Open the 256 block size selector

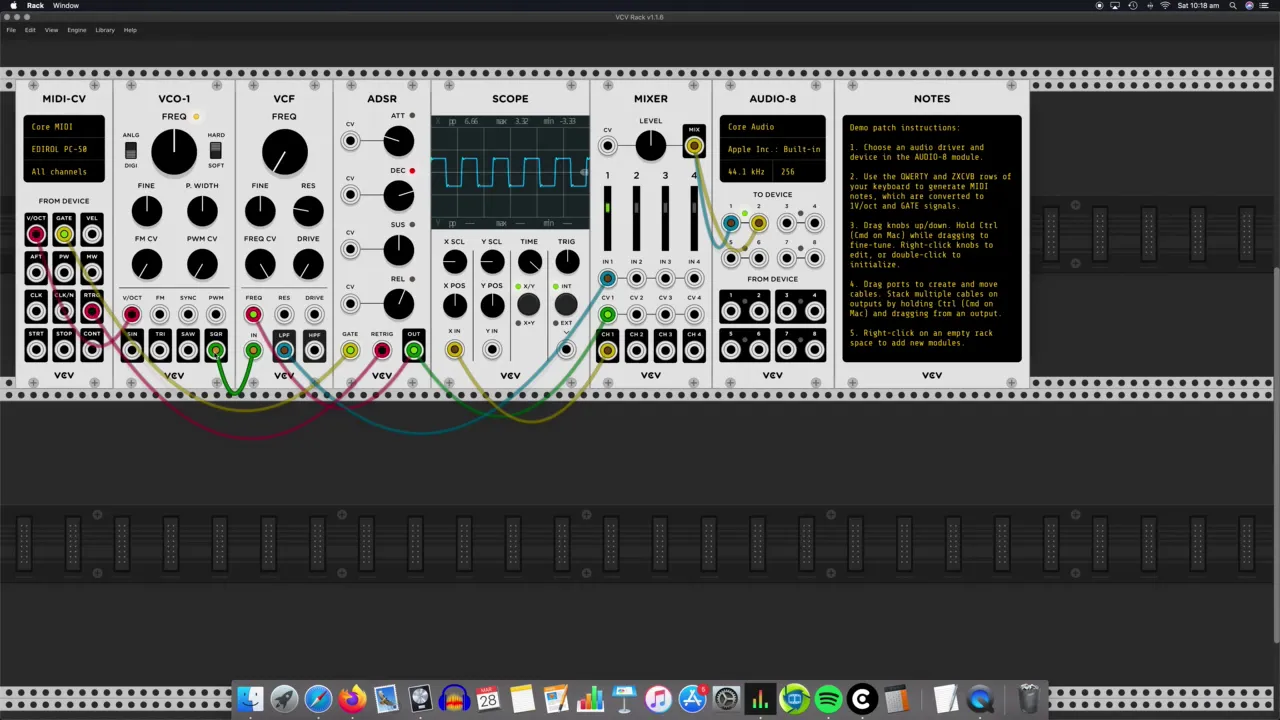[799, 172]
